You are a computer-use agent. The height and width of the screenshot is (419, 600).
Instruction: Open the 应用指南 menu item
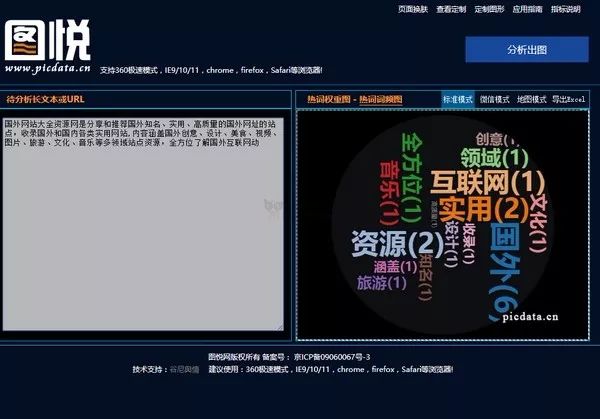coord(527,9)
